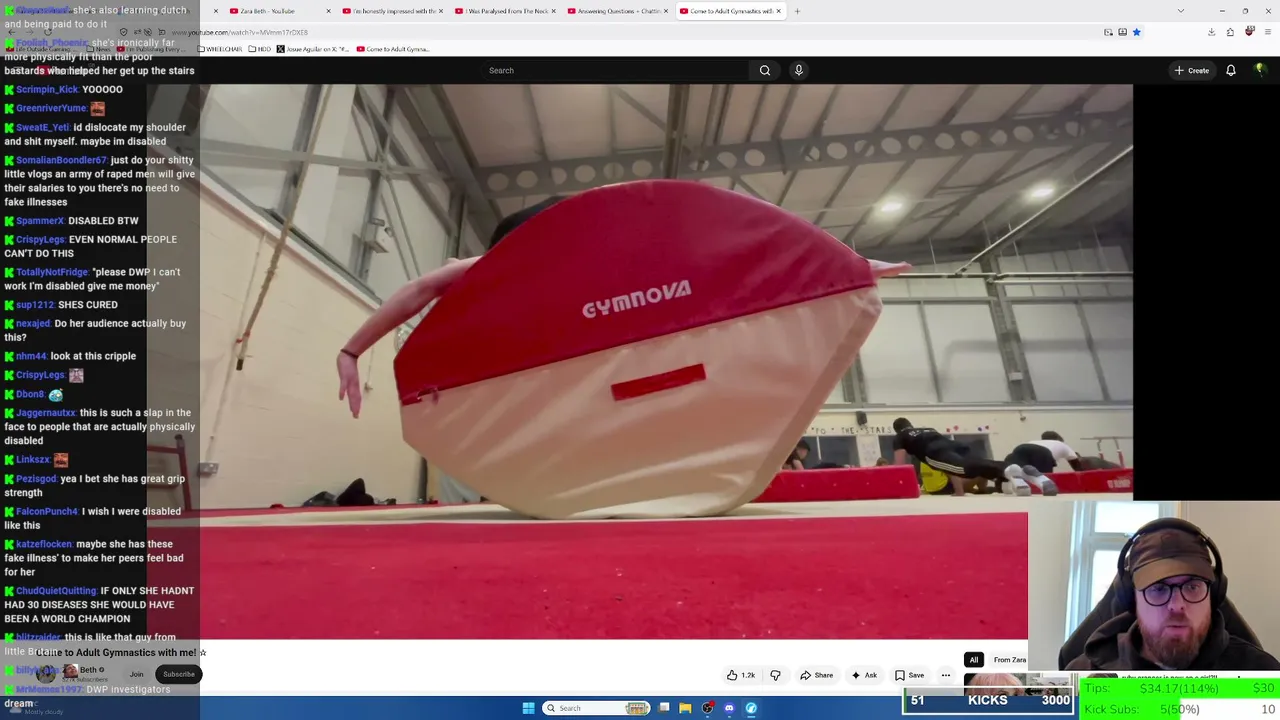Image resolution: width=1280 pixels, height=720 pixels.
Task: Join the Beth channel membership
Action: tap(136, 674)
